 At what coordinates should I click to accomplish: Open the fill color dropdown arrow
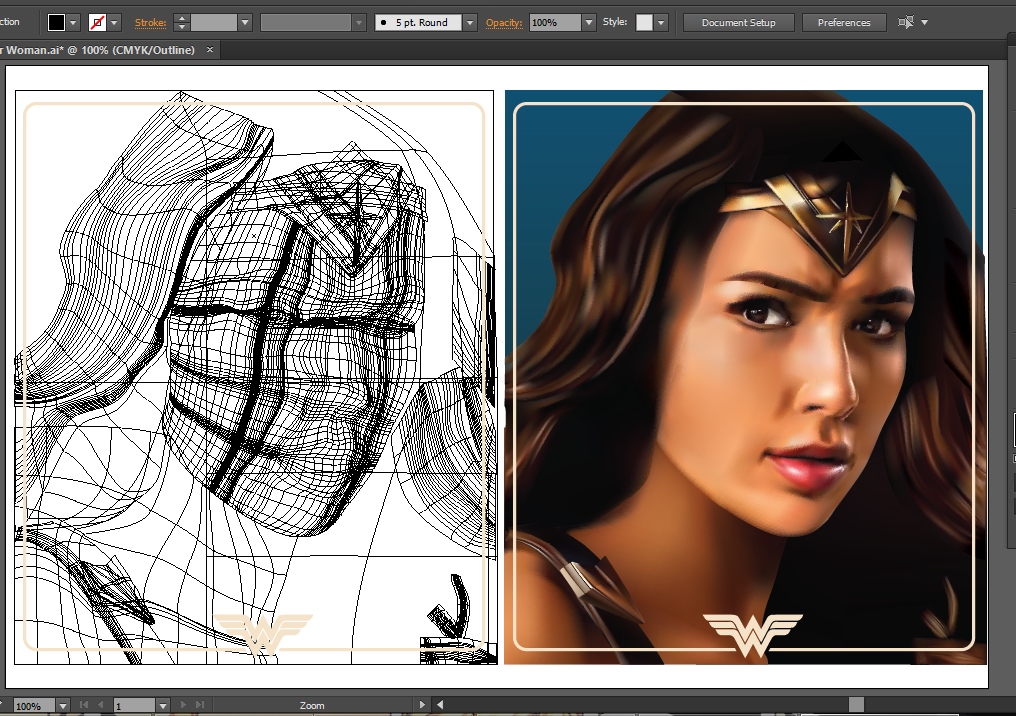(x=73, y=23)
